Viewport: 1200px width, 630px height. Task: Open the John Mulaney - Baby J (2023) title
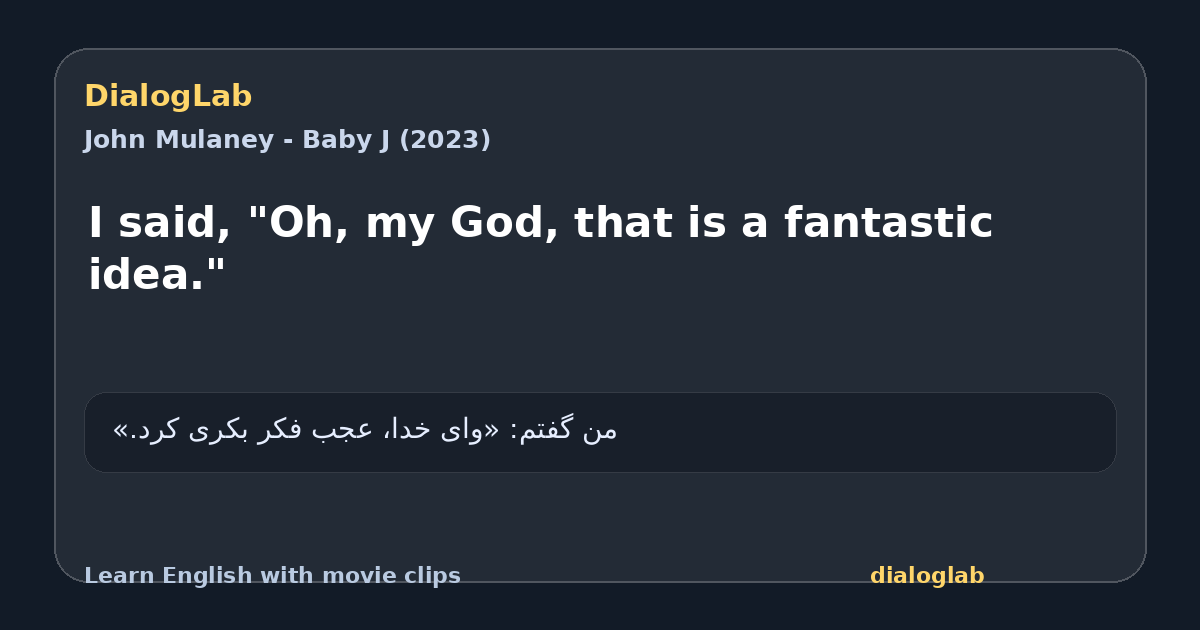287,140
